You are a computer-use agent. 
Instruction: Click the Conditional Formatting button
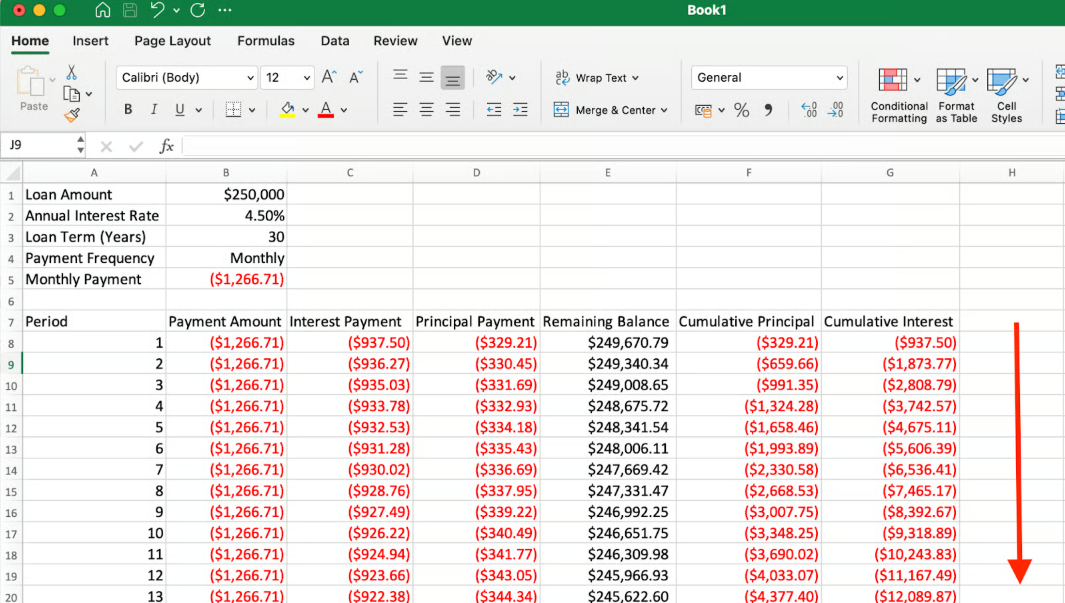898,96
